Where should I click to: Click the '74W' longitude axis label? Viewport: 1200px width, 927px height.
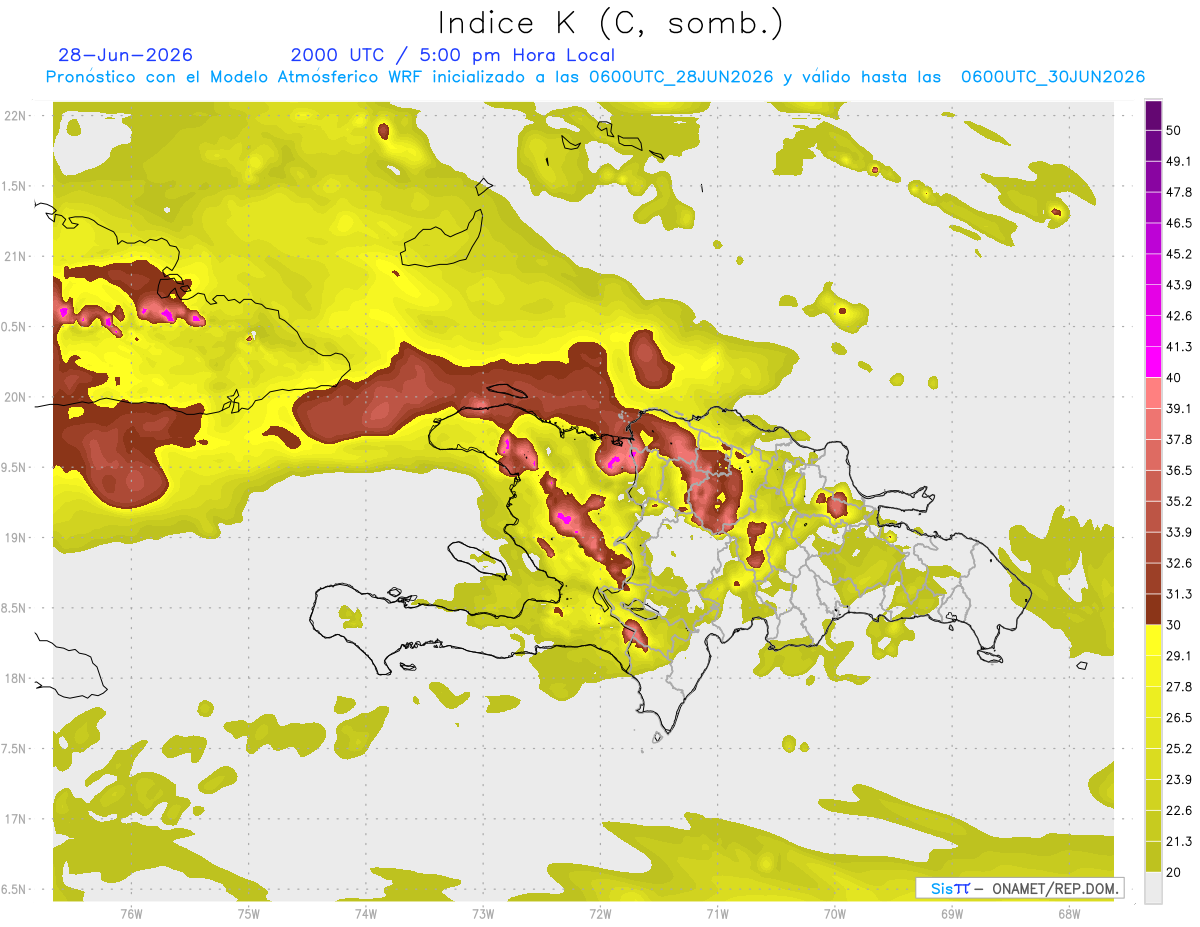point(366,914)
